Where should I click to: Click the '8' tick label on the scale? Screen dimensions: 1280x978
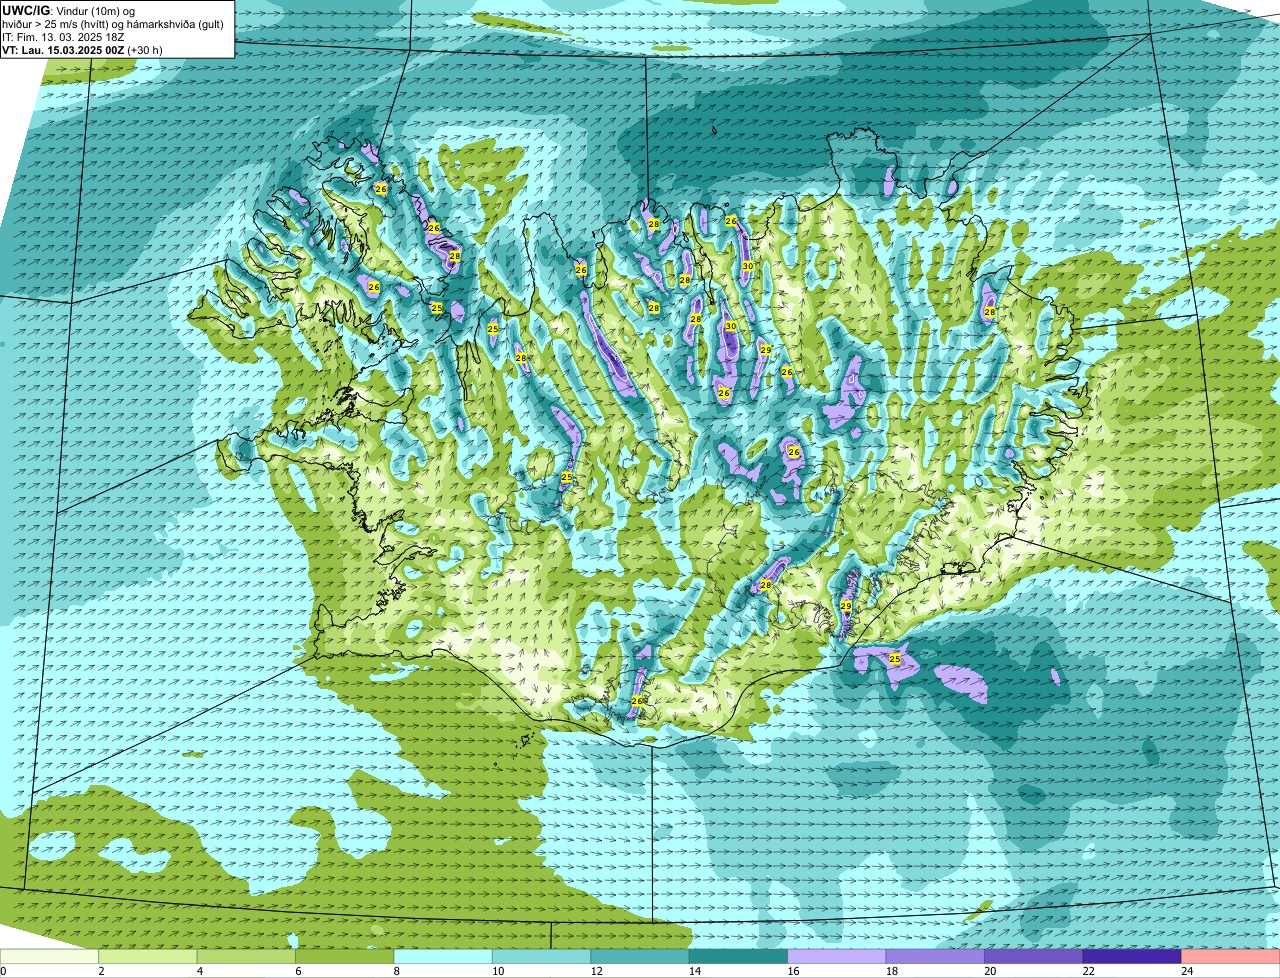(x=396, y=971)
